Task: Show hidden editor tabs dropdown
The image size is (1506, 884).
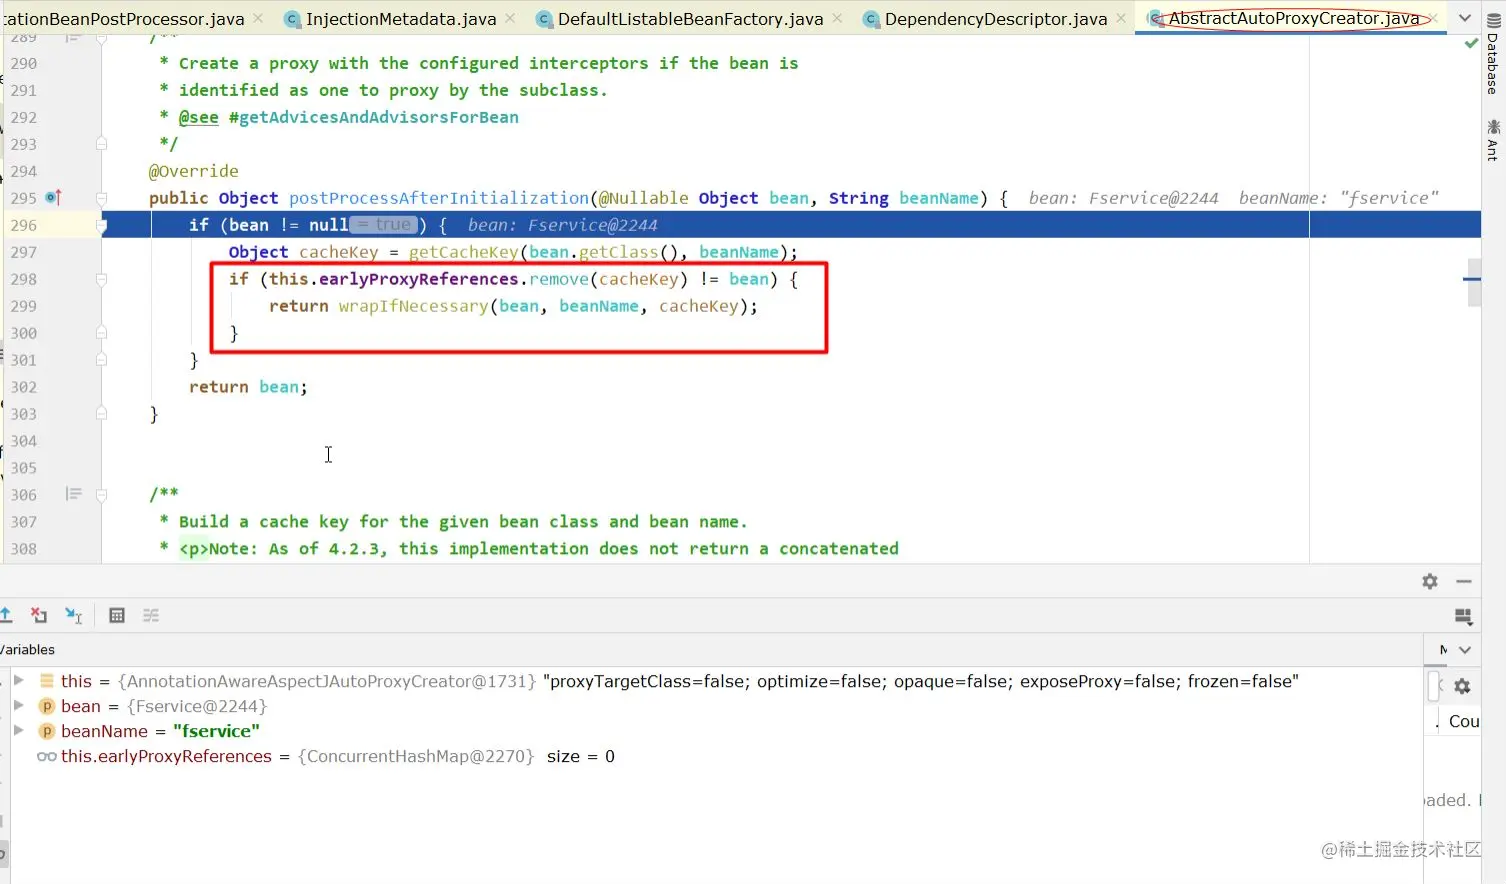Action: point(1465,18)
